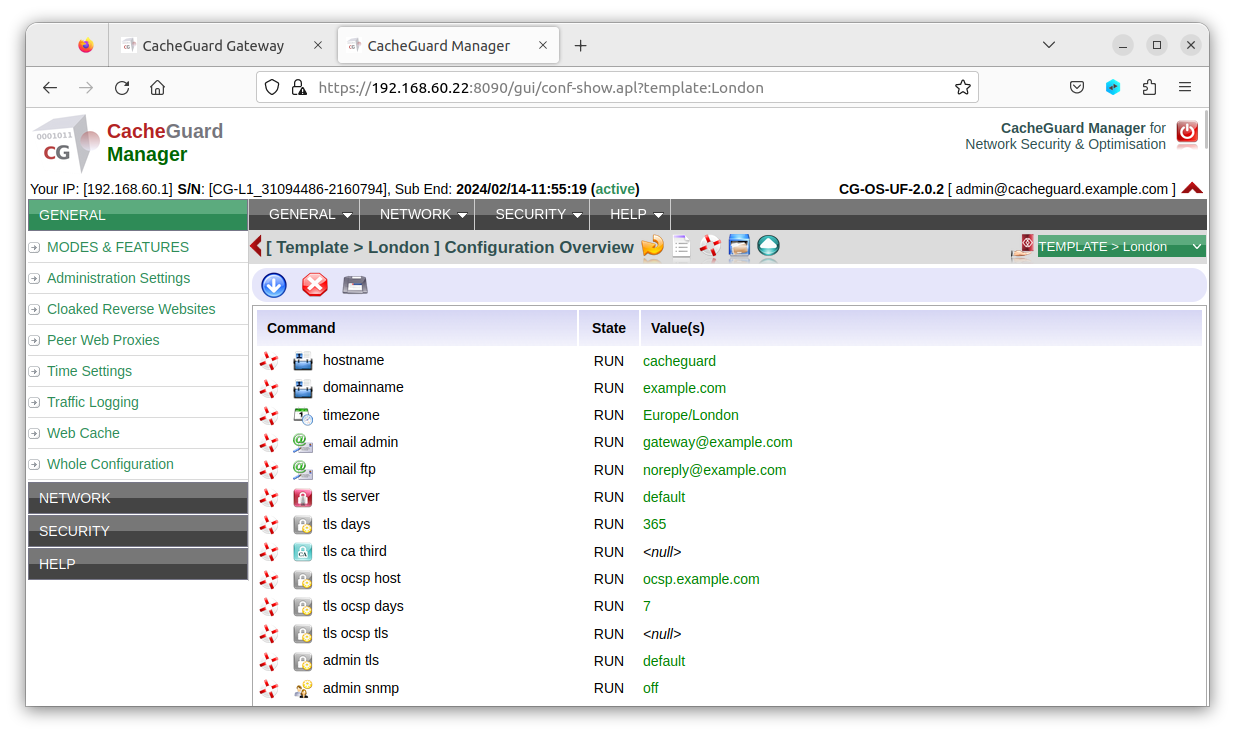Click the cacheguard hostname value
Viewport: 1235px width, 735px height.
[679, 361]
